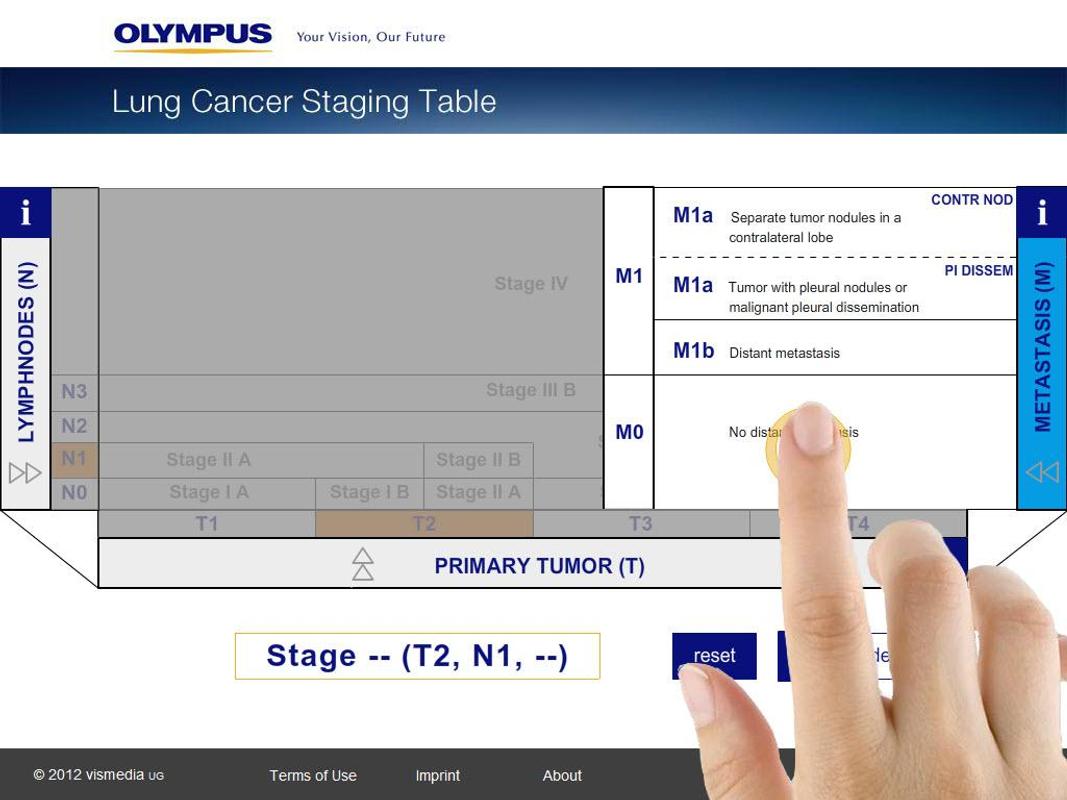Open the About footer menu item

pyautogui.click(x=562, y=775)
